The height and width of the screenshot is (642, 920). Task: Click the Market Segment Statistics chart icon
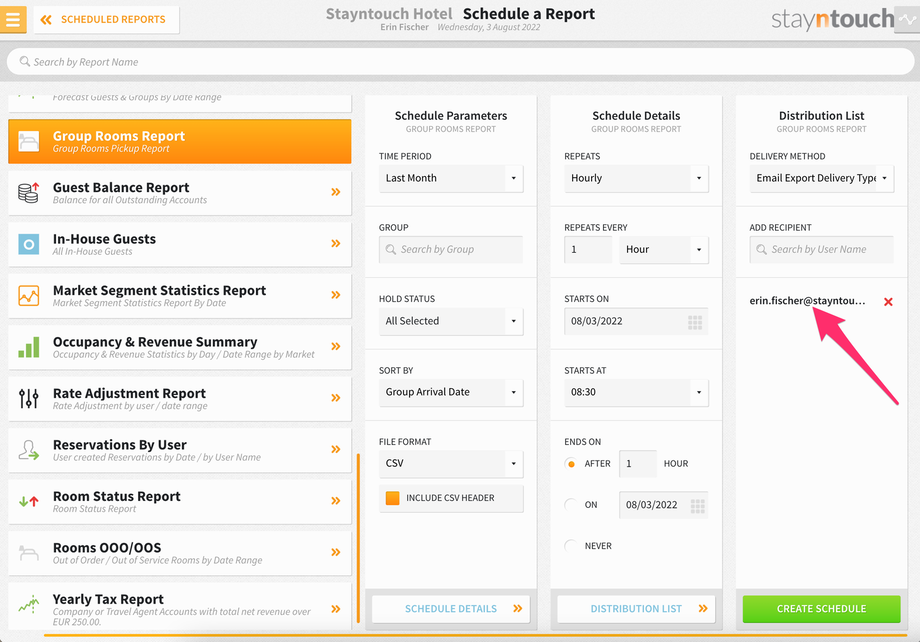28,295
